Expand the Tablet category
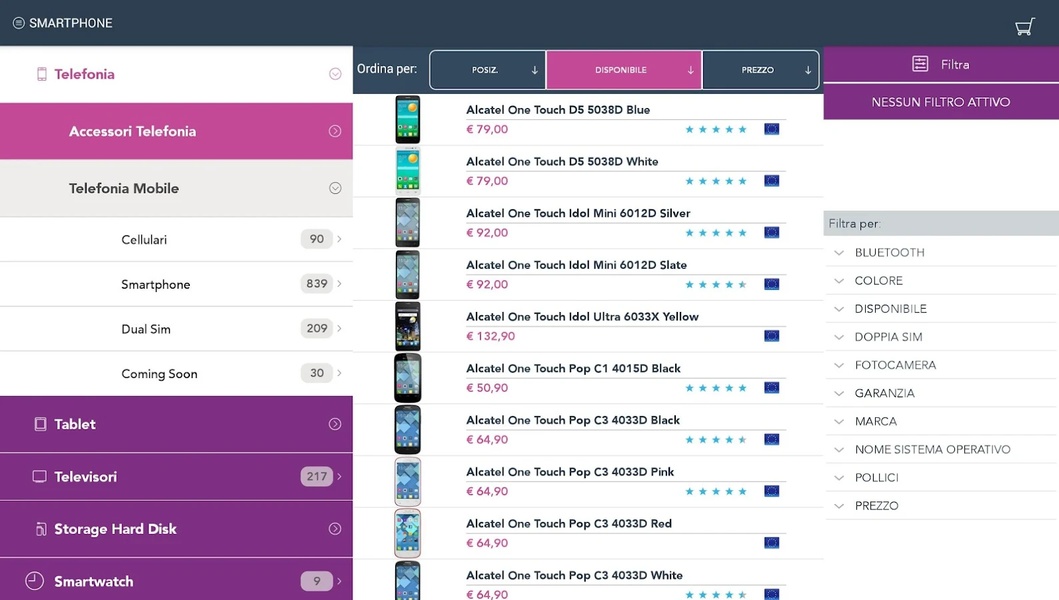Viewport: 1059px width, 600px height. 335,424
